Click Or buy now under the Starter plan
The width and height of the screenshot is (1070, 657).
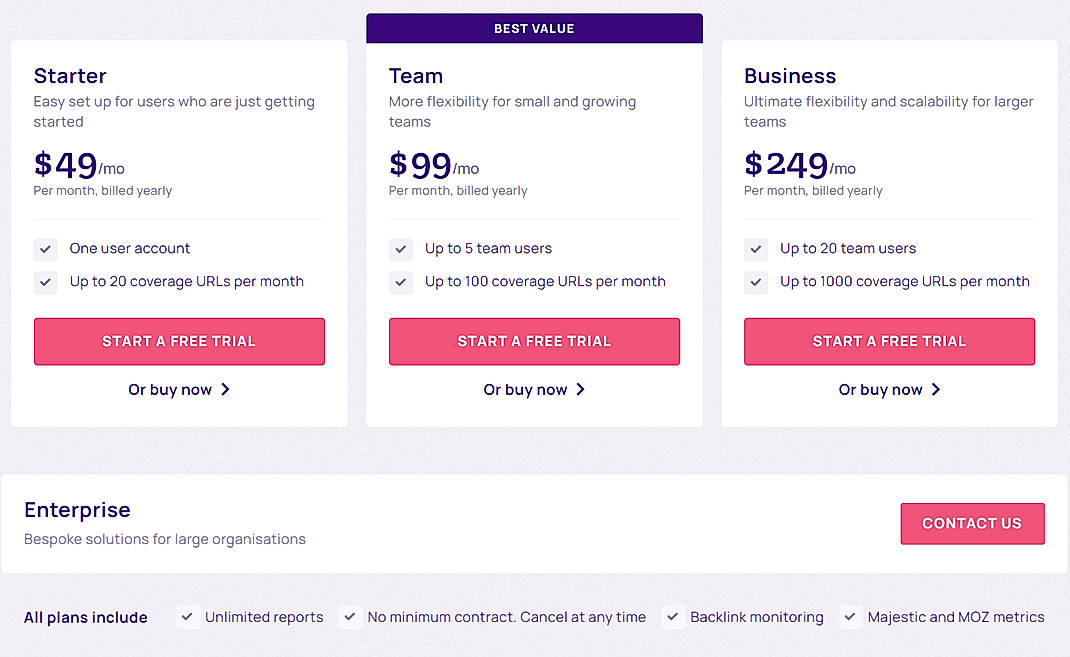click(x=170, y=390)
